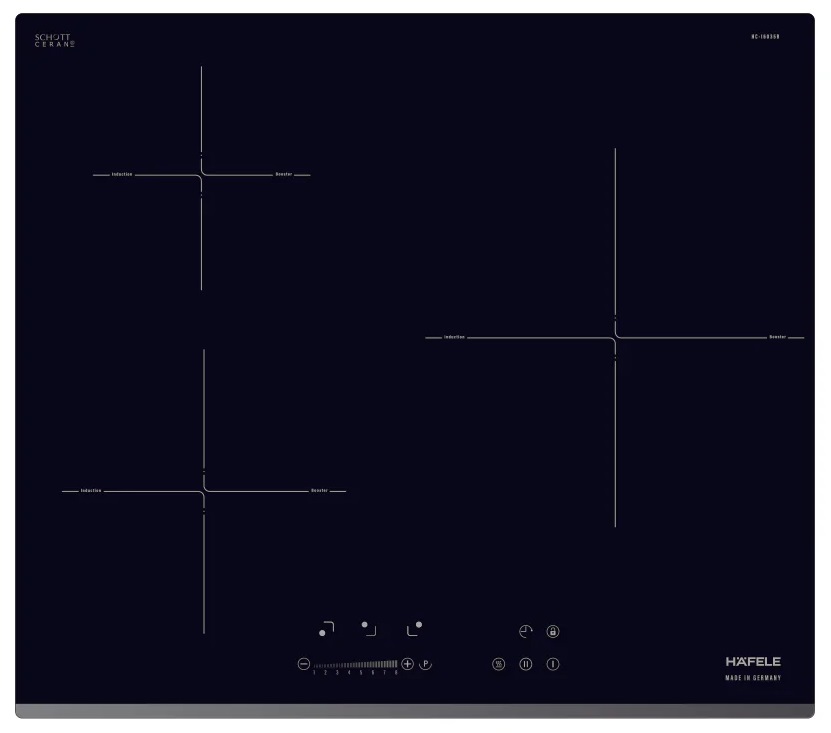Click the Booster label of the right zone
Image resolution: width=831 pixels, height=733 pixels.
tap(777, 337)
